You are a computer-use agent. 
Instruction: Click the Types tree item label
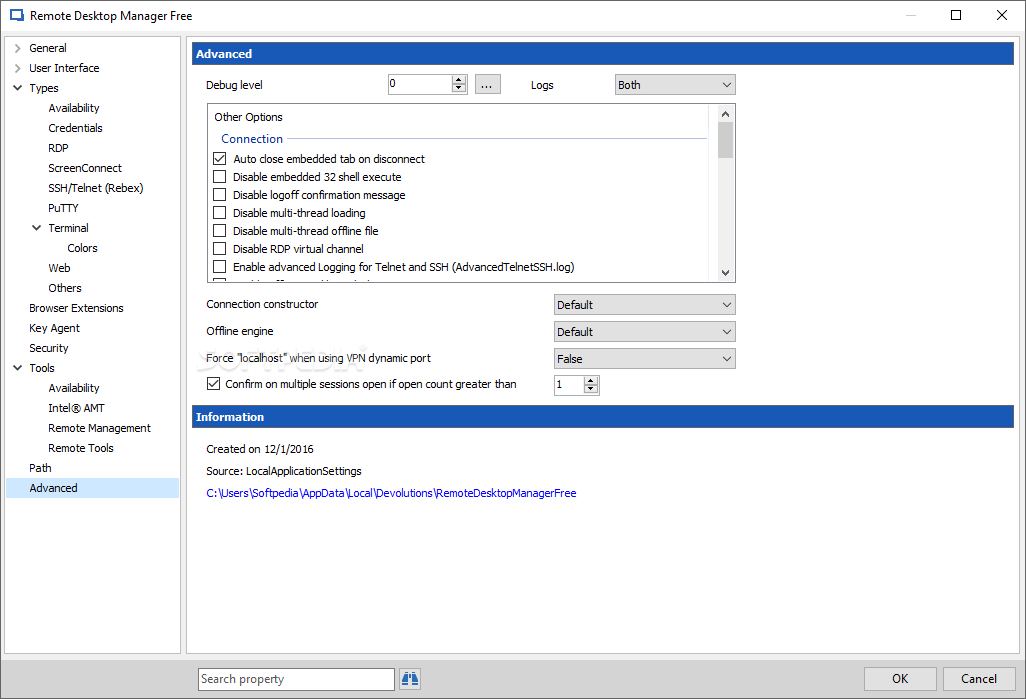click(x=44, y=88)
